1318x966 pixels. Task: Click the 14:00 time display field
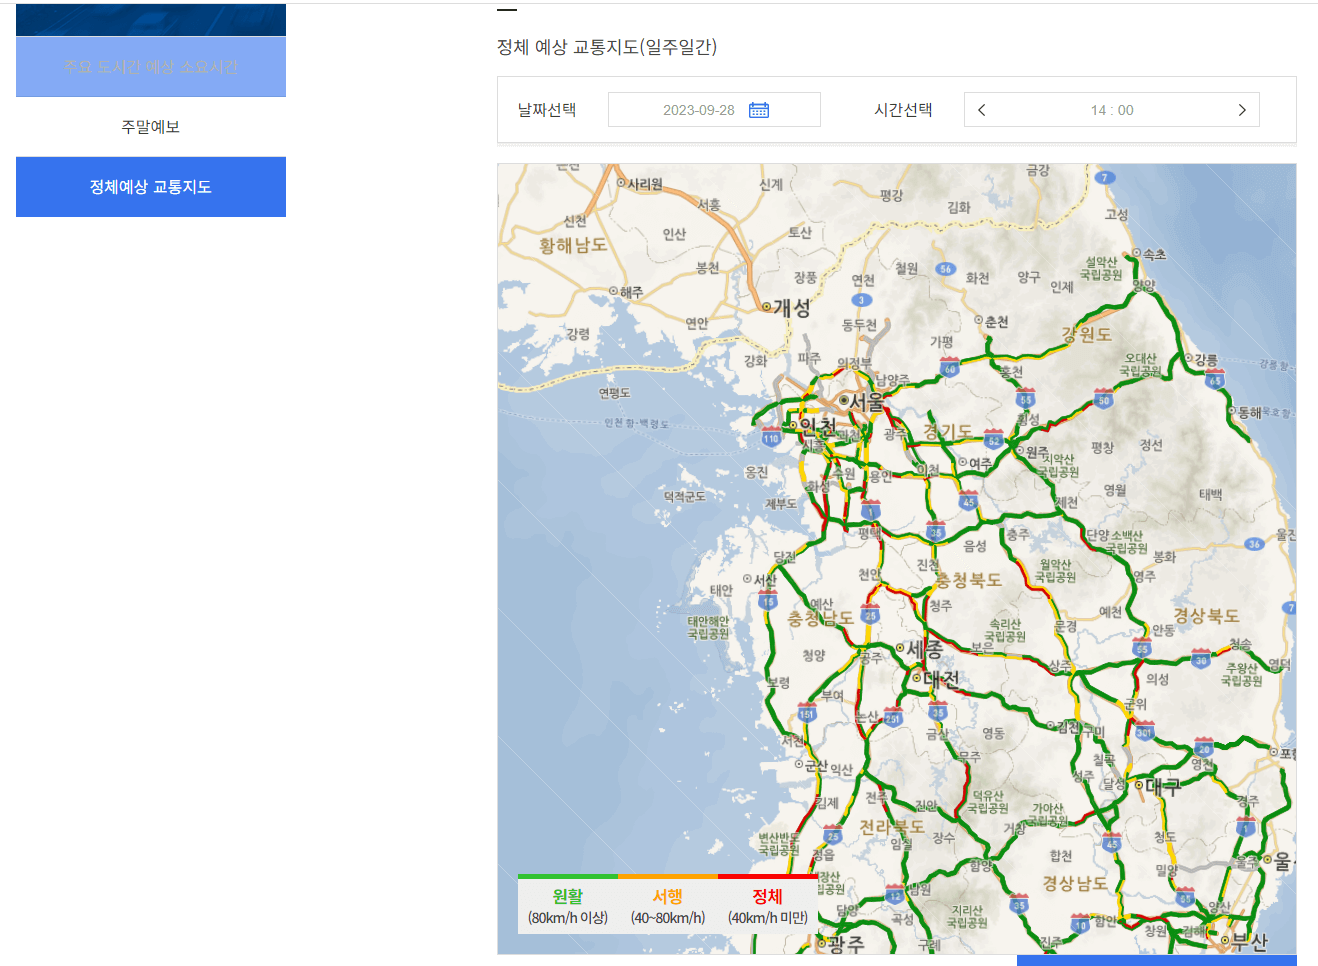pos(1111,109)
